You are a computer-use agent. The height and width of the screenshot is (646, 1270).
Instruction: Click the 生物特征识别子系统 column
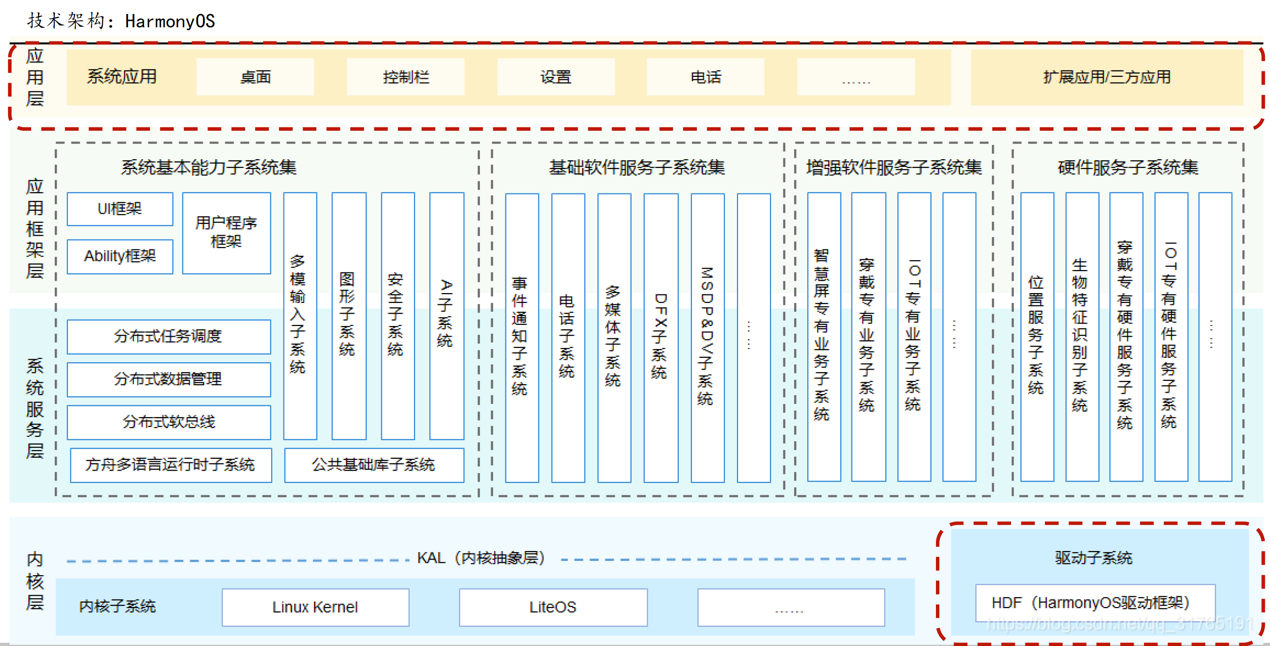pos(1082,337)
